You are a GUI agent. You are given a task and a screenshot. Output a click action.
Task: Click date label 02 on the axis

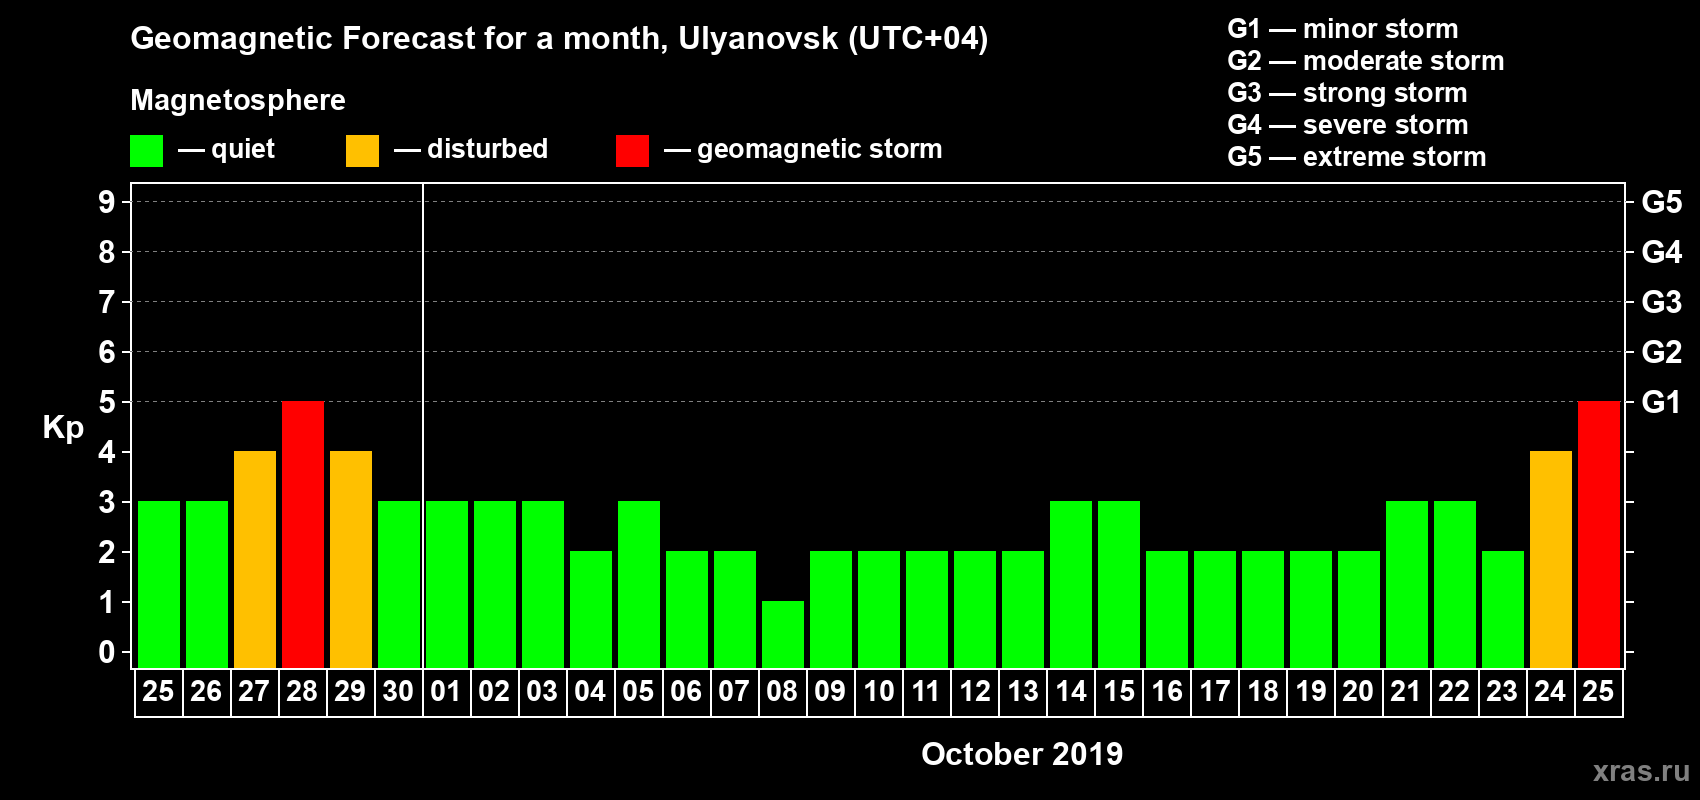[x=494, y=692]
